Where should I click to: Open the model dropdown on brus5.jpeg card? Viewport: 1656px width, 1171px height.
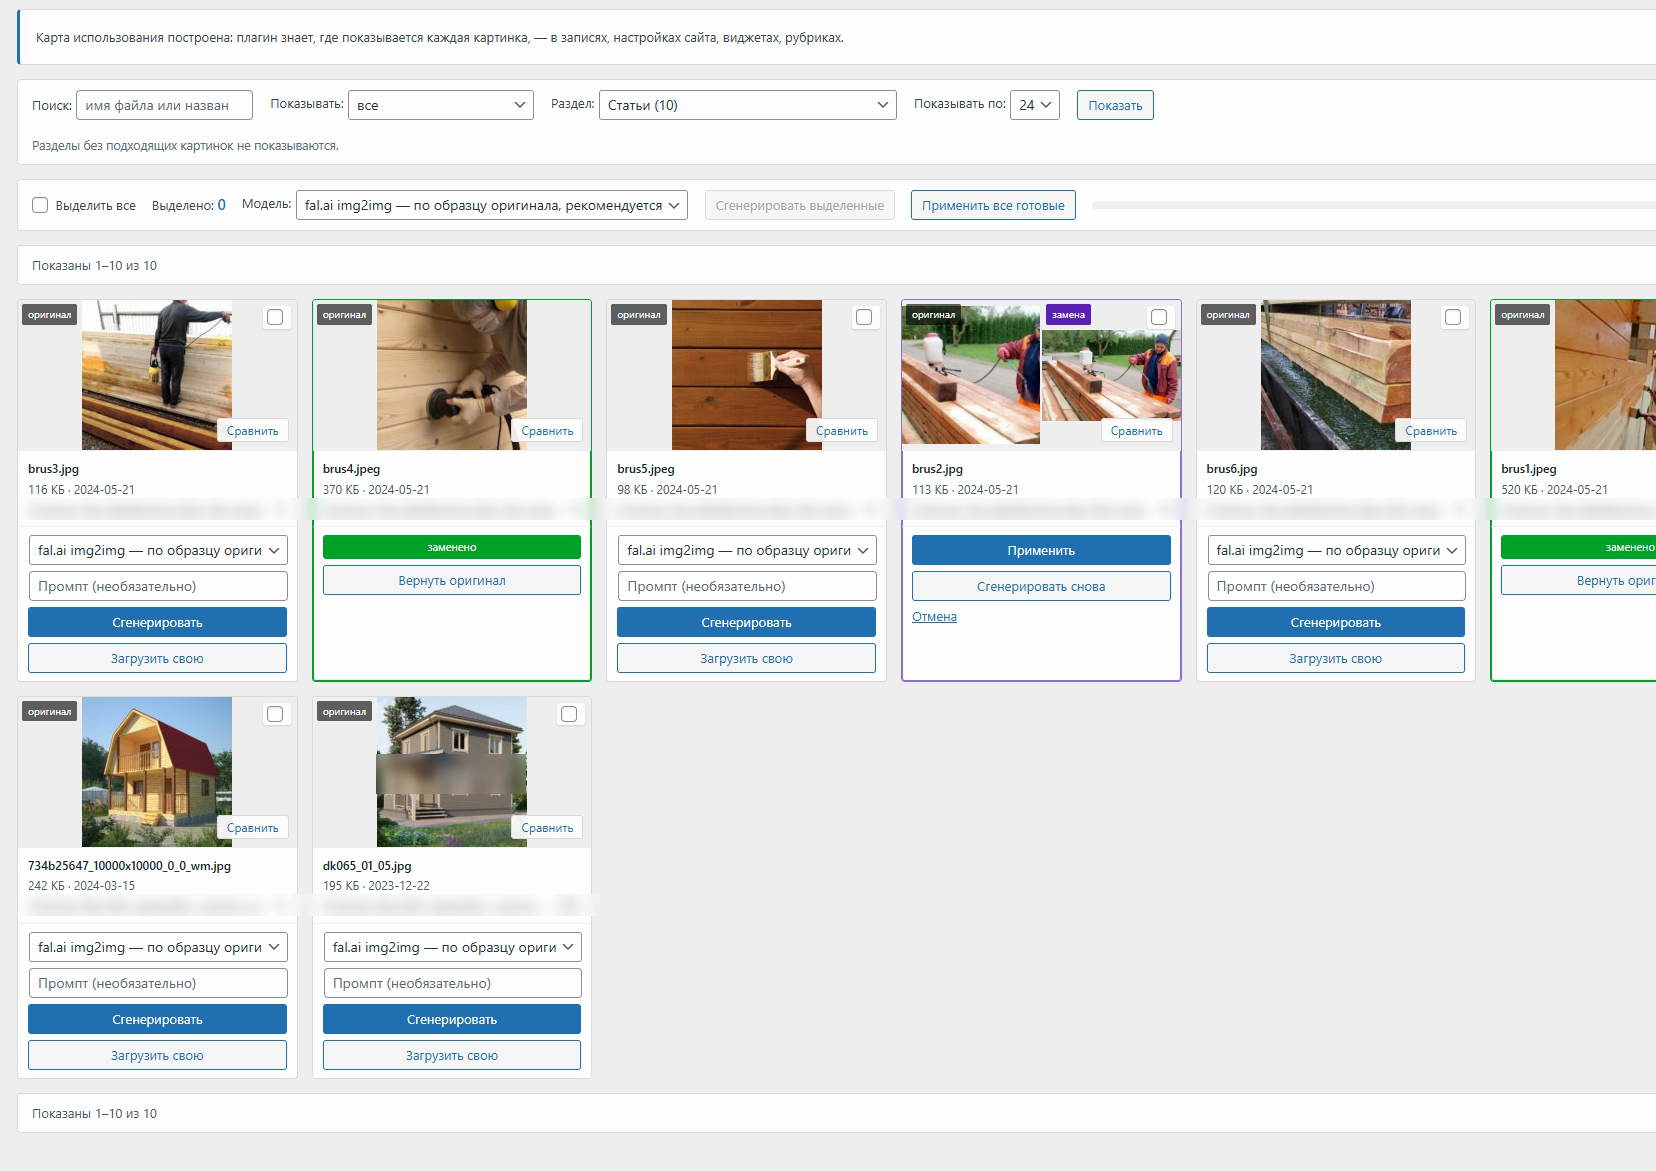[x=747, y=550]
